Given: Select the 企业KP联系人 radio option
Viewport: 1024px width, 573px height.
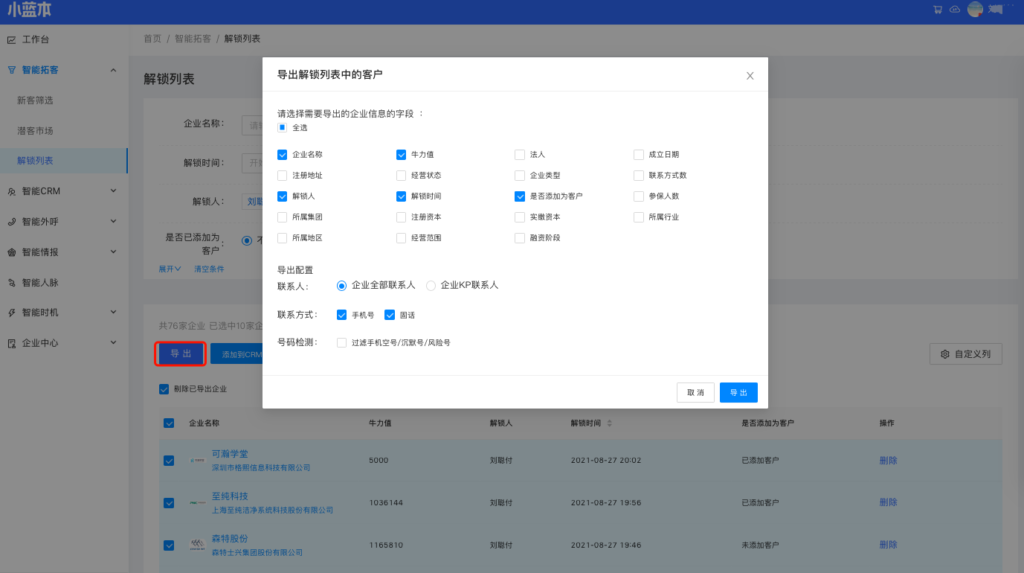Looking at the screenshot, I should [x=431, y=285].
